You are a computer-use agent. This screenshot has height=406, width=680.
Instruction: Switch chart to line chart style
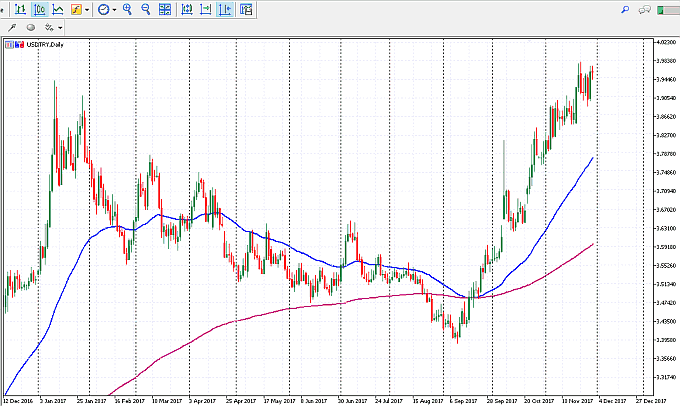pos(57,9)
